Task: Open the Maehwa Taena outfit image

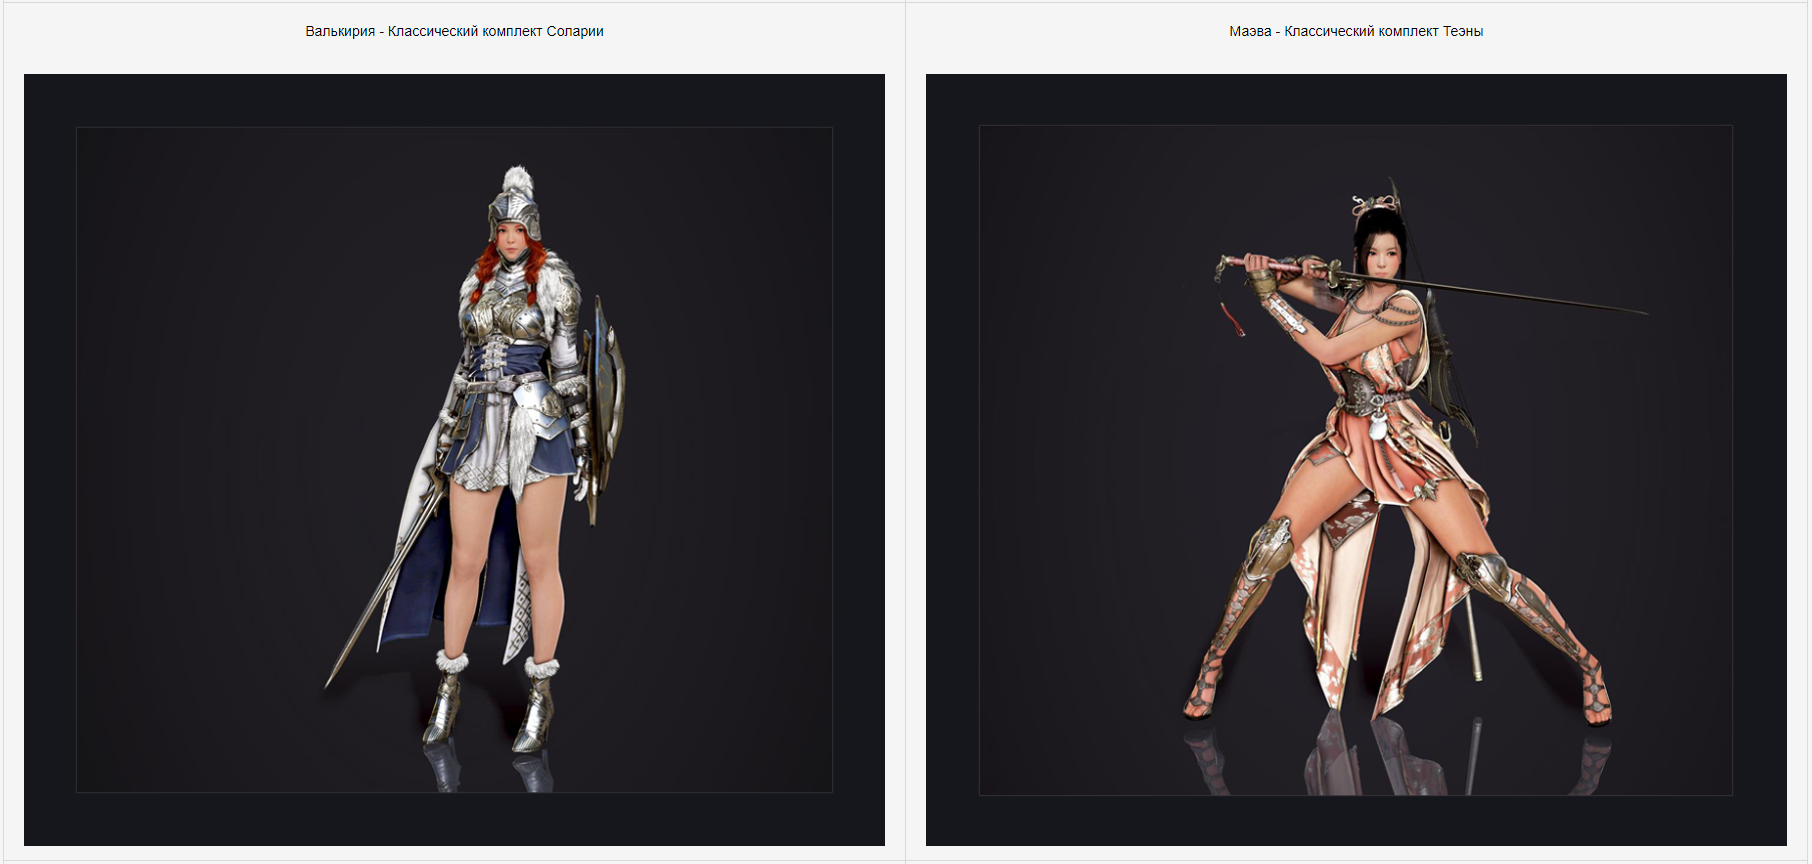Action: pyautogui.click(x=1356, y=460)
